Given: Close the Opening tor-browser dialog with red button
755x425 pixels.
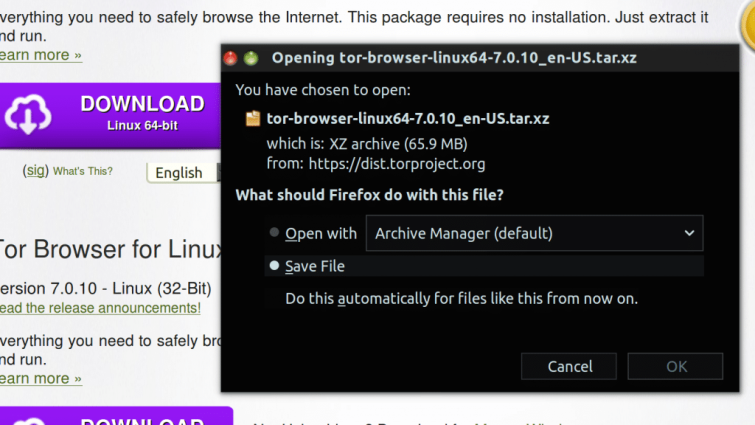Looking at the screenshot, I should click(x=231, y=58).
